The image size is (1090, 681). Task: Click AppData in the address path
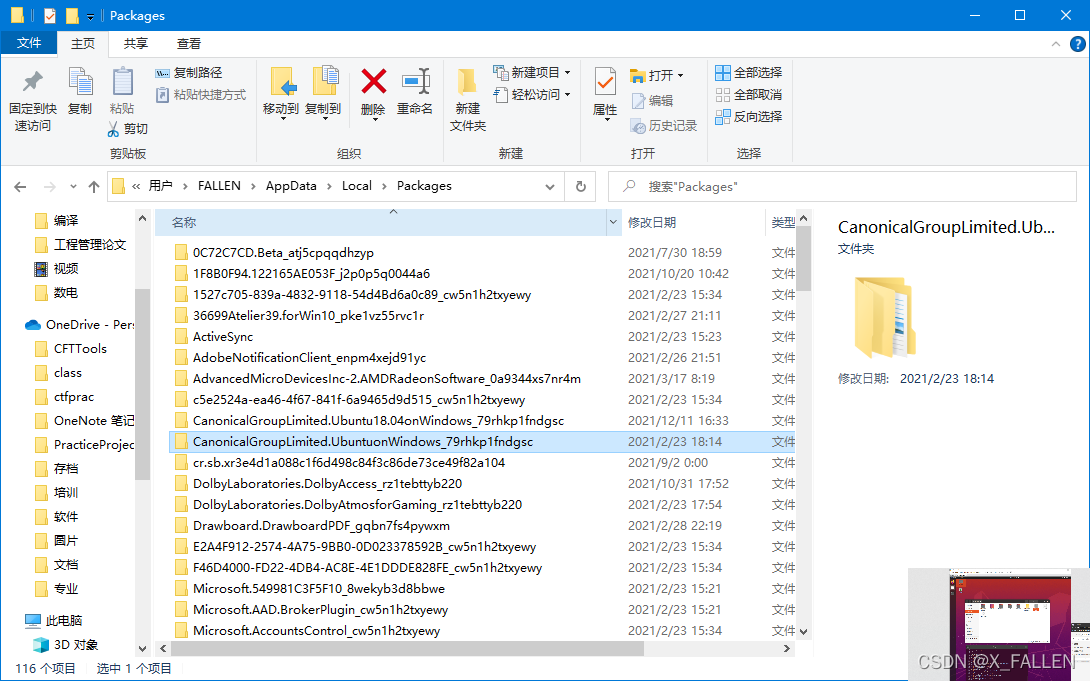(x=291, y=186)
